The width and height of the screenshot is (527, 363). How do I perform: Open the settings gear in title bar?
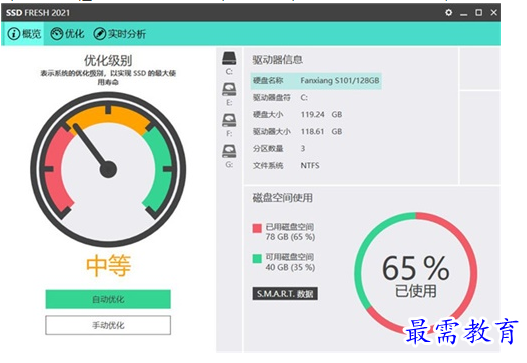[x=448, y=13]
